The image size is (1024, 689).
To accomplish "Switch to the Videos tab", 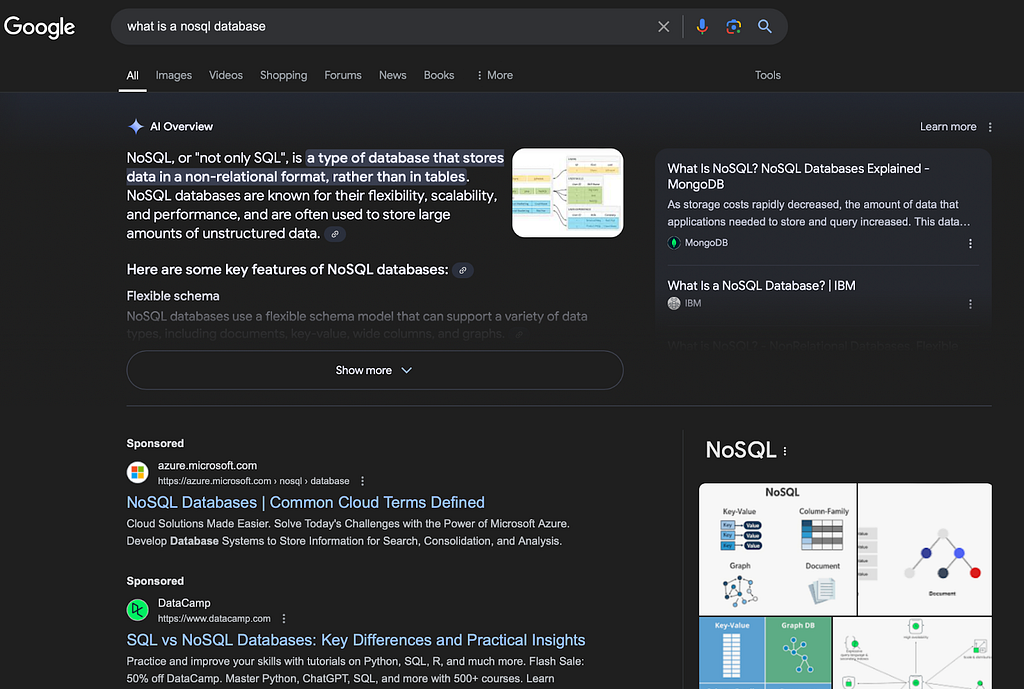I will click(x=226, y=76).
